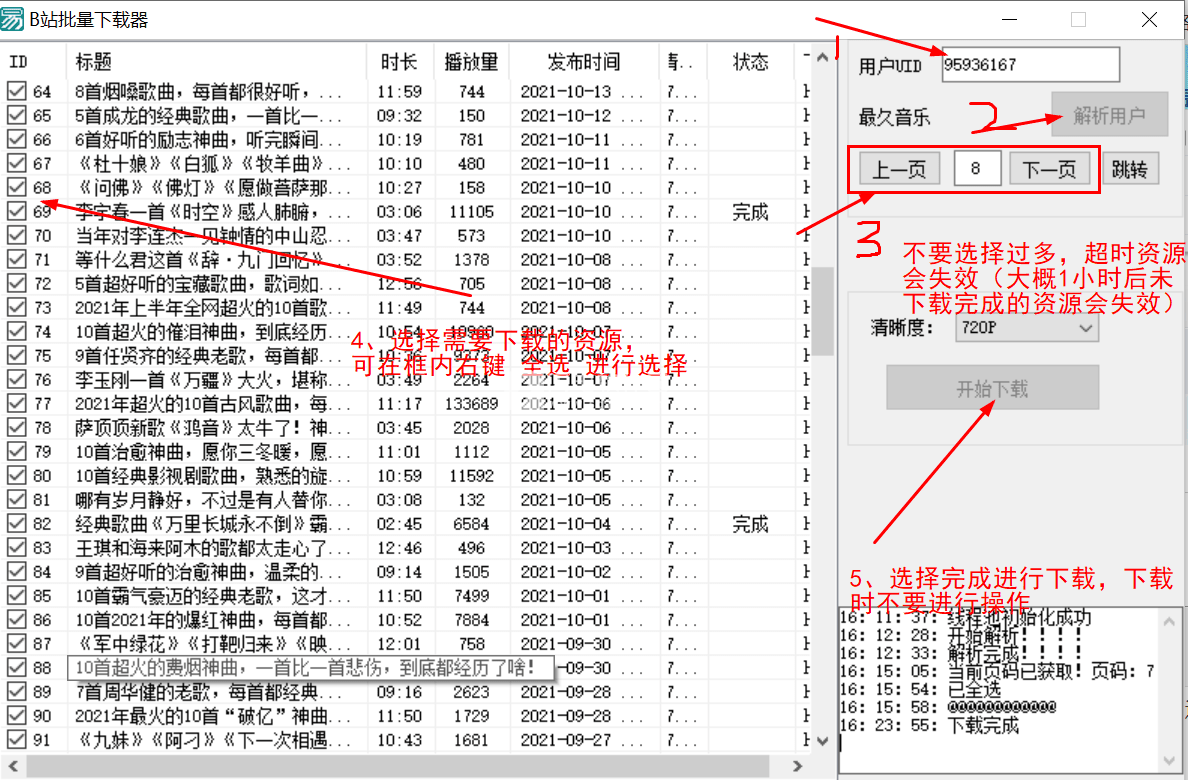The height and width of the screenshot is (780, 1188).
Task: Select the row 《九妹》《阿刁》
Action: click(x=405, y=740)
